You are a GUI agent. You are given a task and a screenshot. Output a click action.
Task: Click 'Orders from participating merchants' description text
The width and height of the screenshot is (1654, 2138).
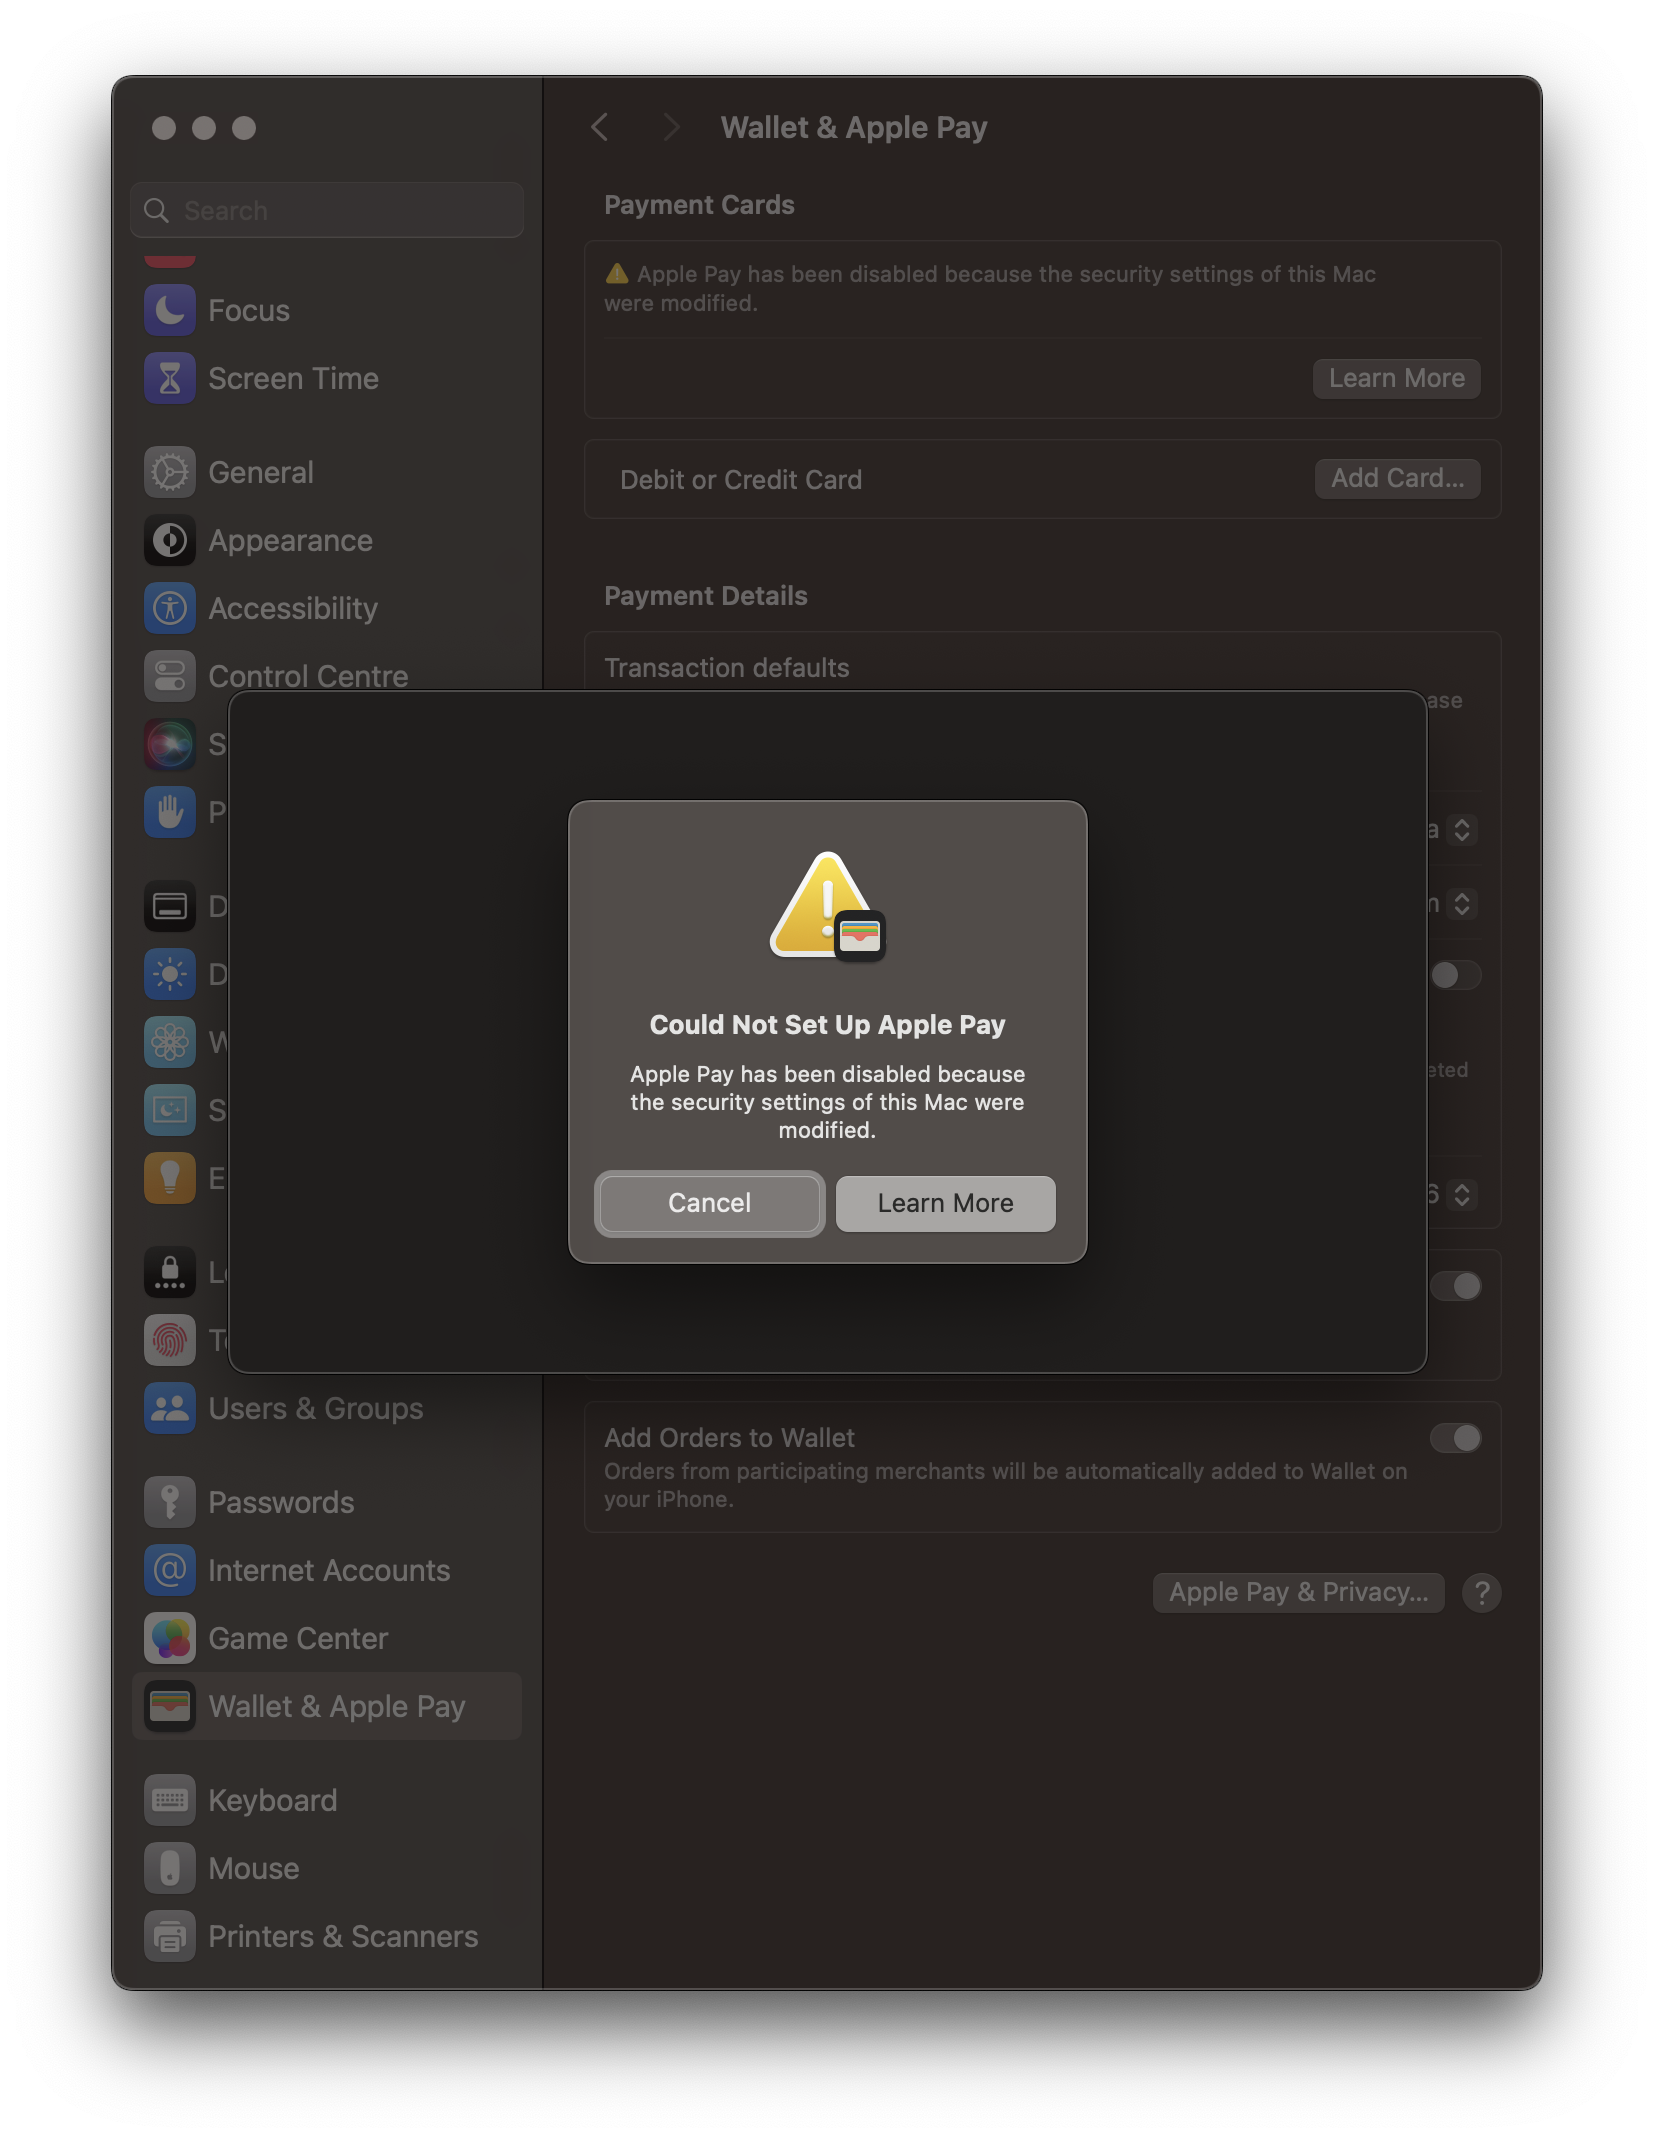tap(1006, 1485)
